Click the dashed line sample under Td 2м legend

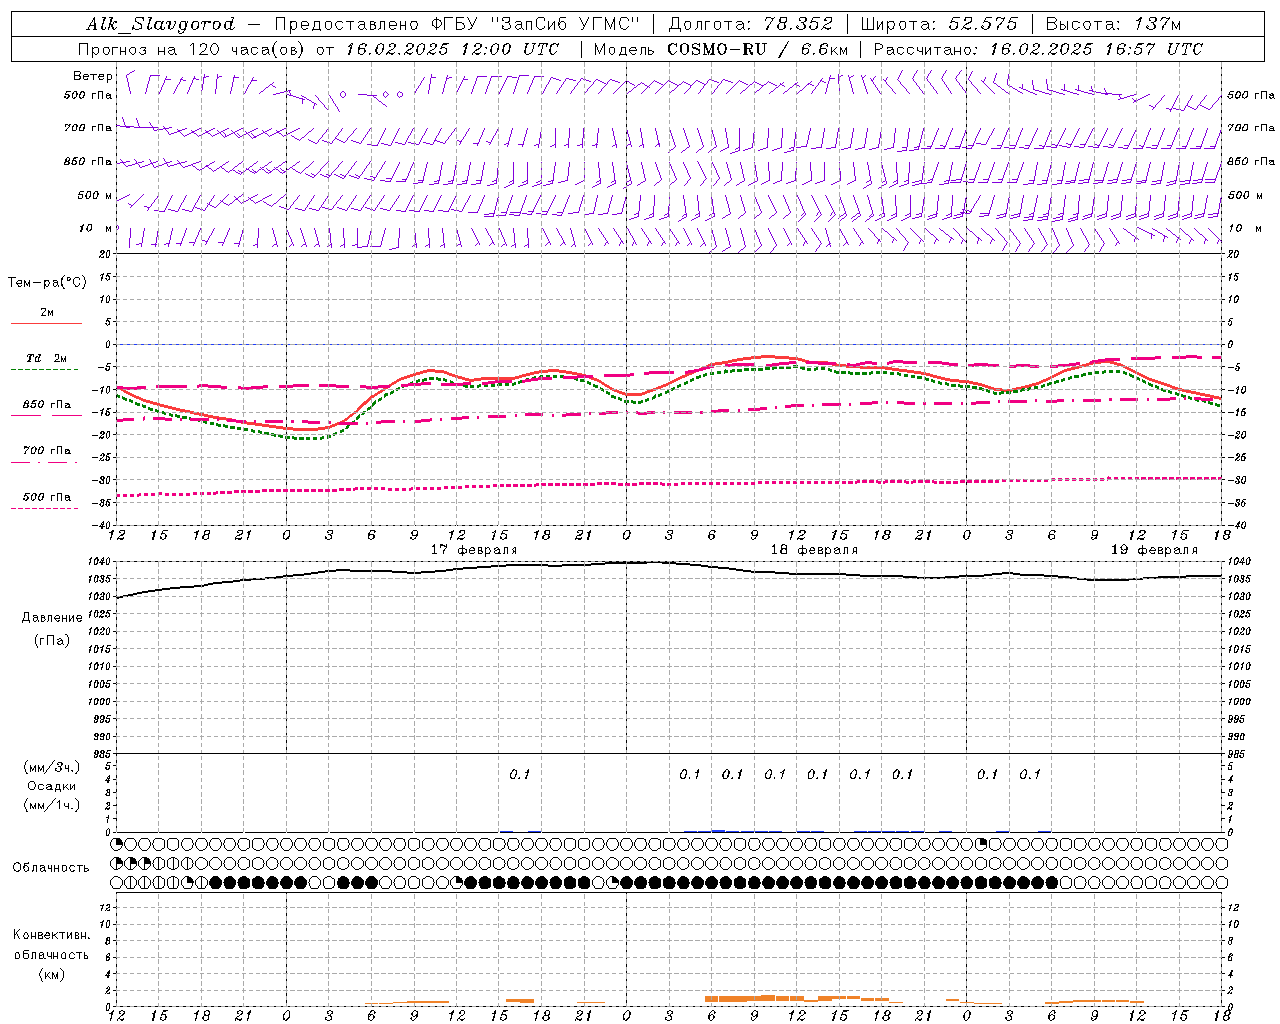tap(45, 369)
